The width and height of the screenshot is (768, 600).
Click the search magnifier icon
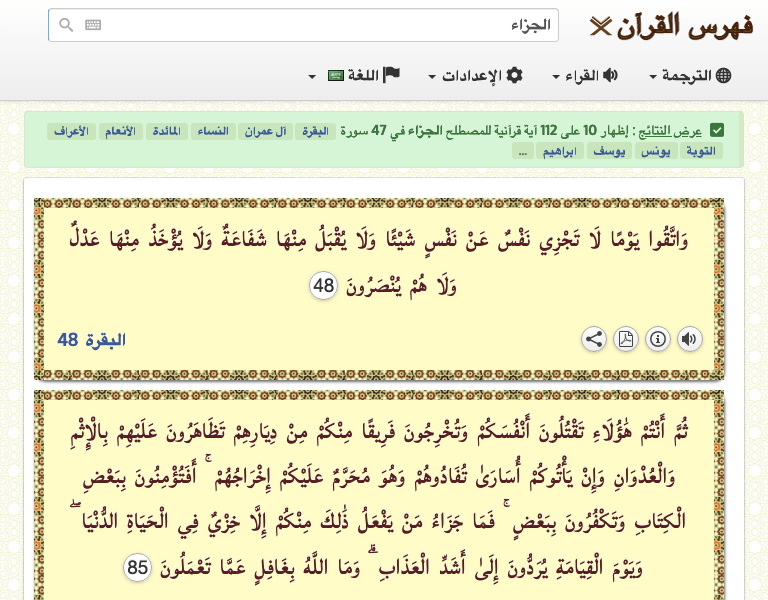[x=66, y=25]
